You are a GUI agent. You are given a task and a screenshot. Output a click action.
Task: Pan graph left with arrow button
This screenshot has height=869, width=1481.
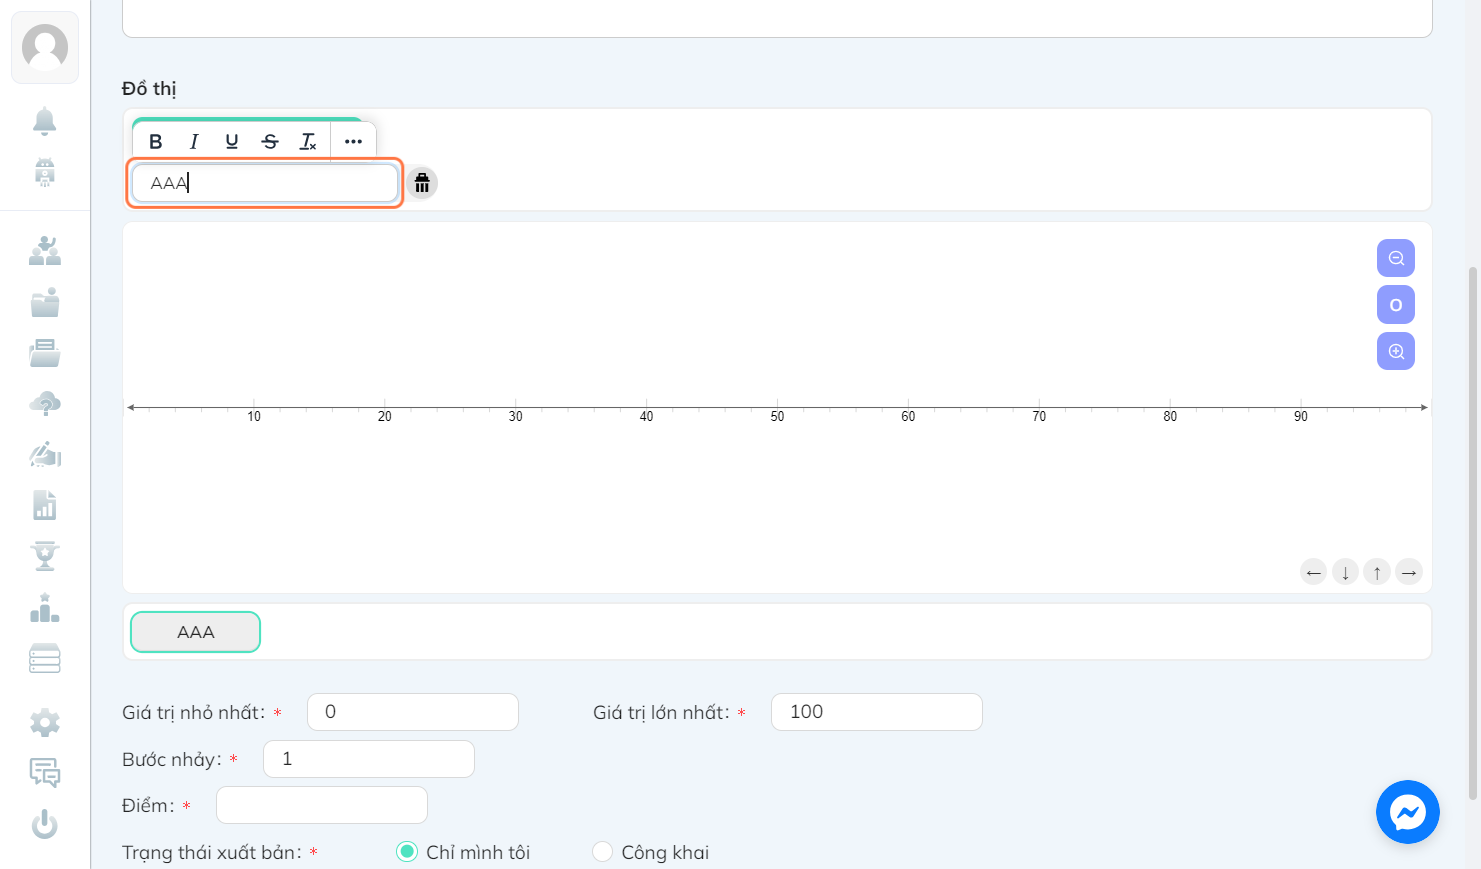pyautogui.click(x=1314, y=572)
